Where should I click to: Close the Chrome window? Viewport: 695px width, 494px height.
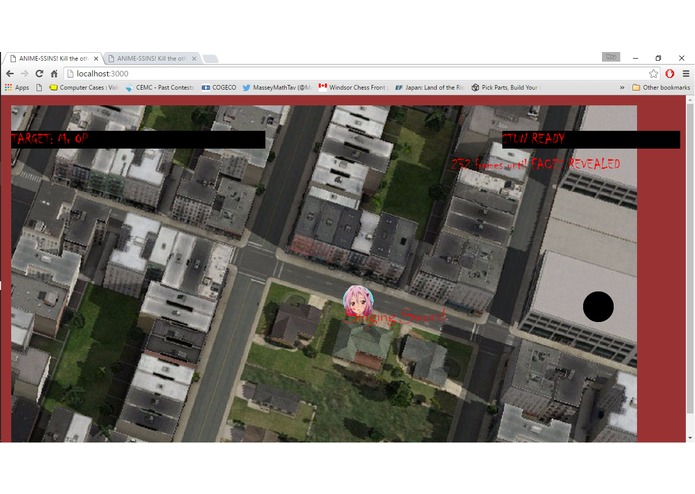pos(682,58)
